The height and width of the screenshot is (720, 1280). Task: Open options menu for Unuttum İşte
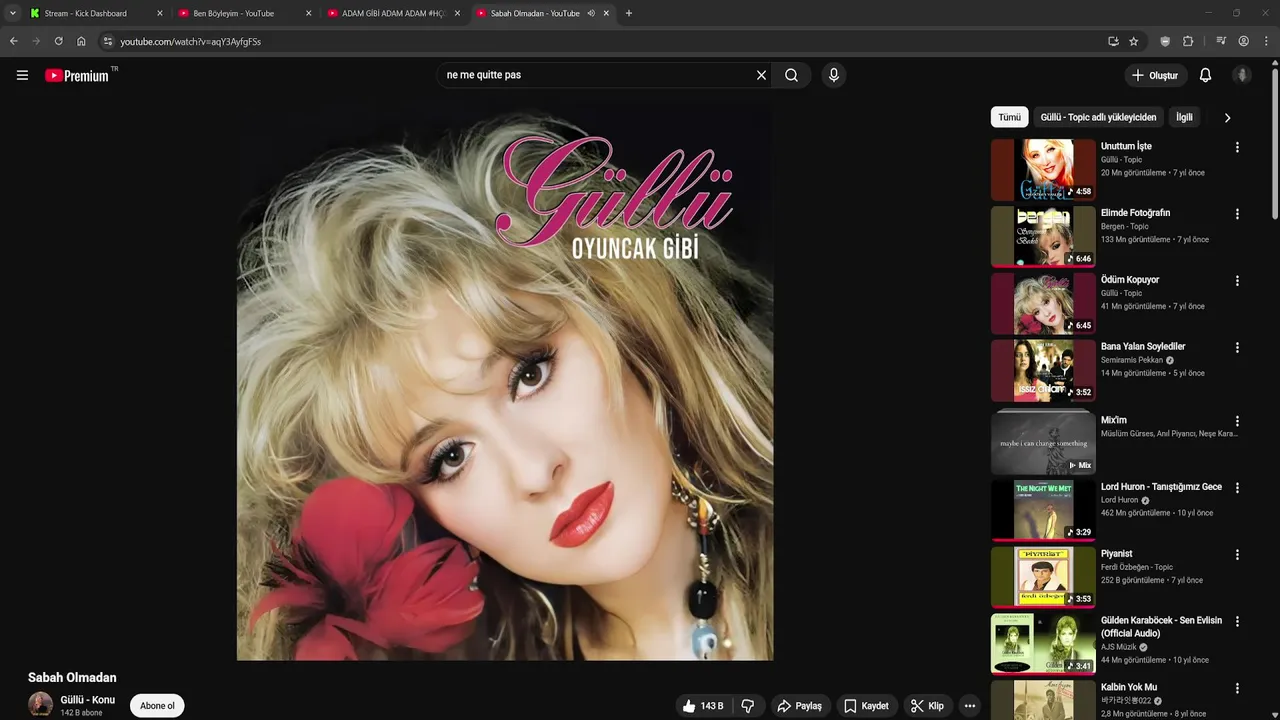pos(1237,147)
